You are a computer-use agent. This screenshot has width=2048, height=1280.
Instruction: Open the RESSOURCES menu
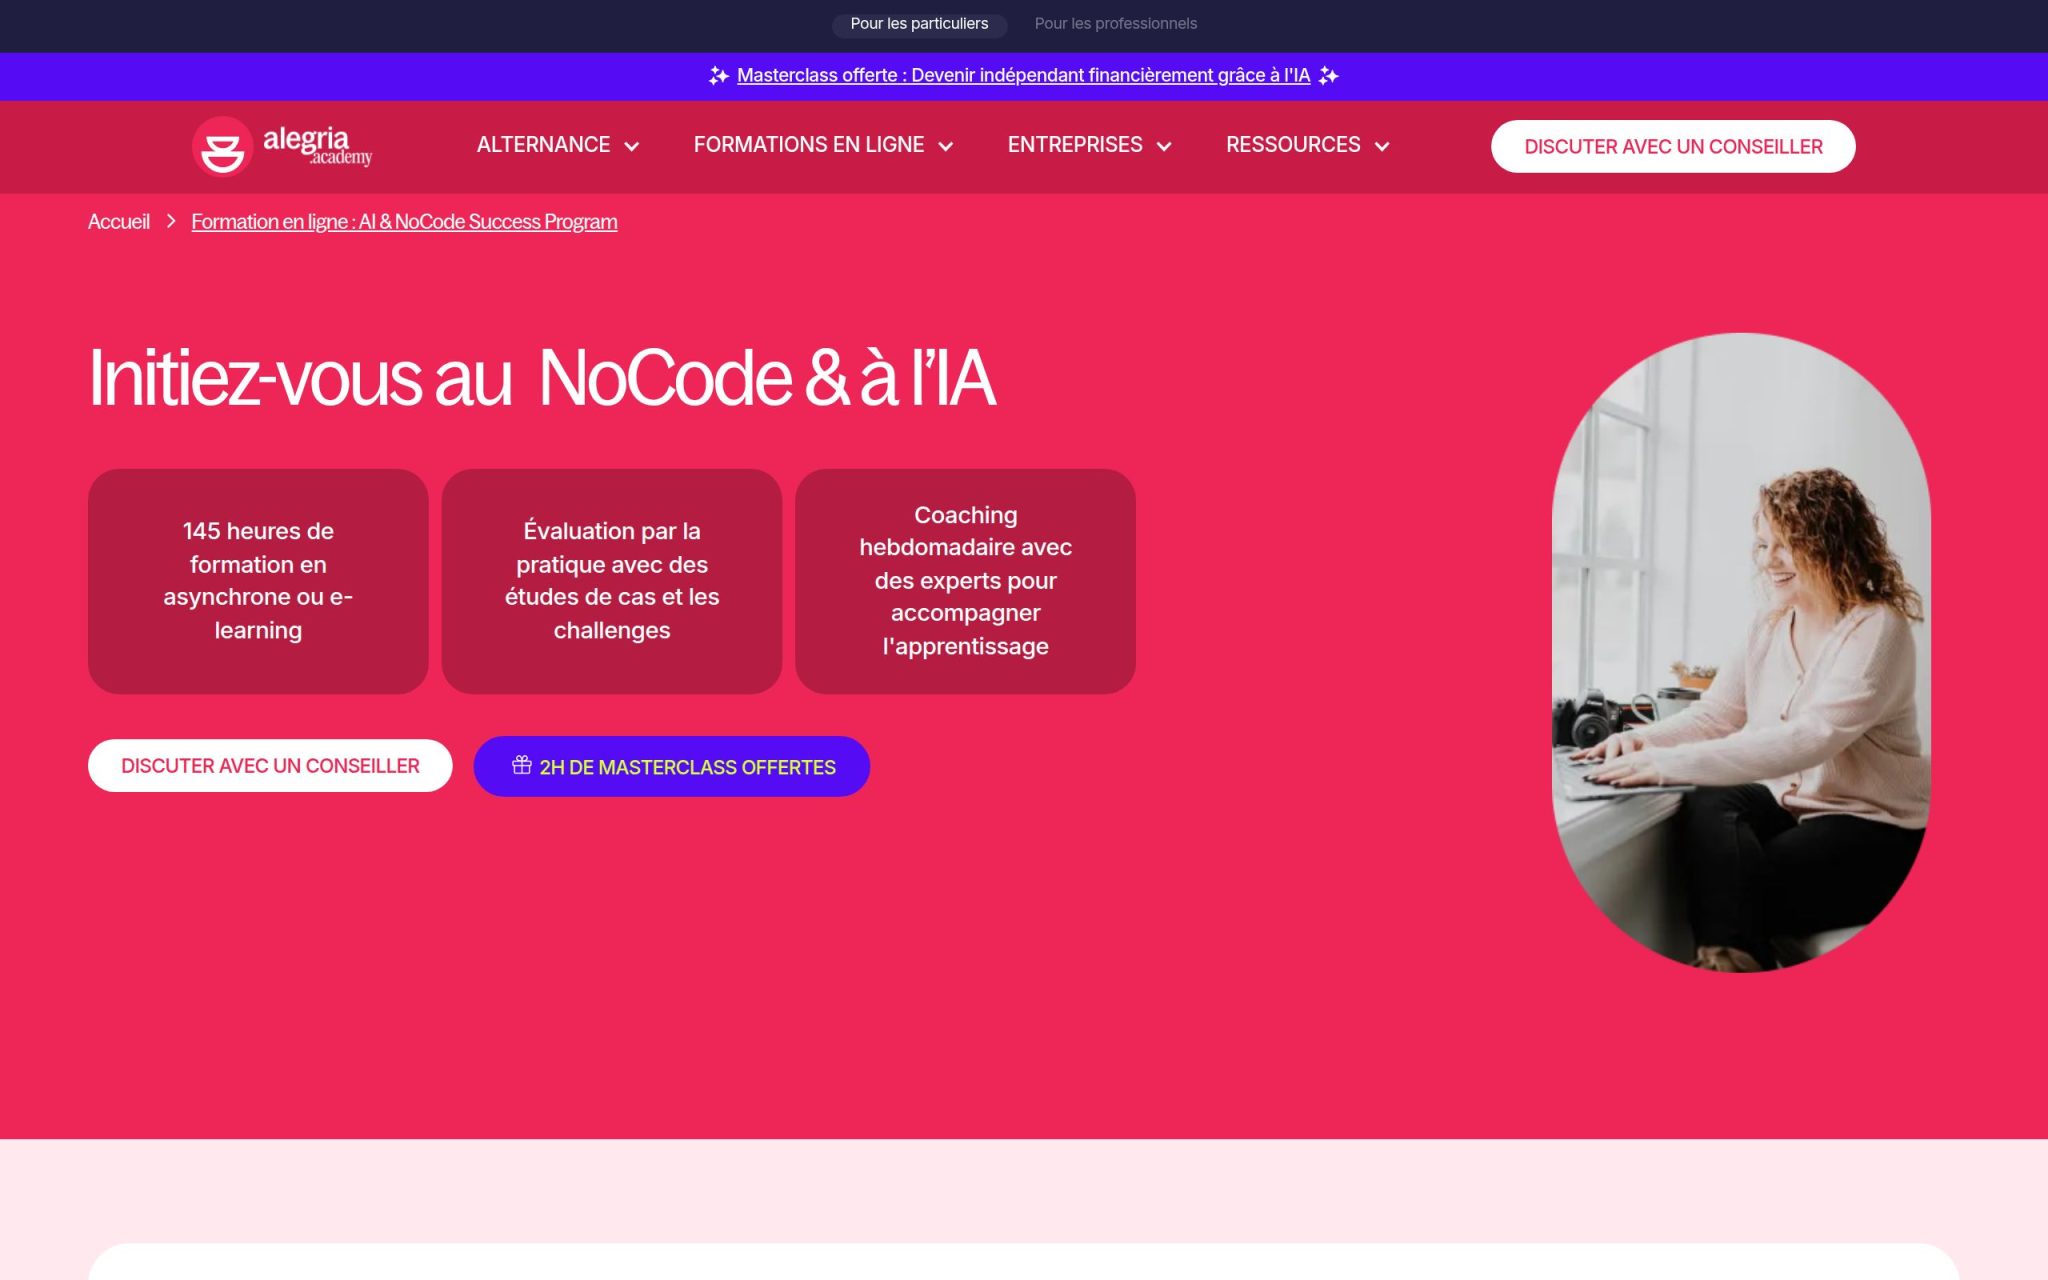pyautogui.click(x=1293, y=145)
